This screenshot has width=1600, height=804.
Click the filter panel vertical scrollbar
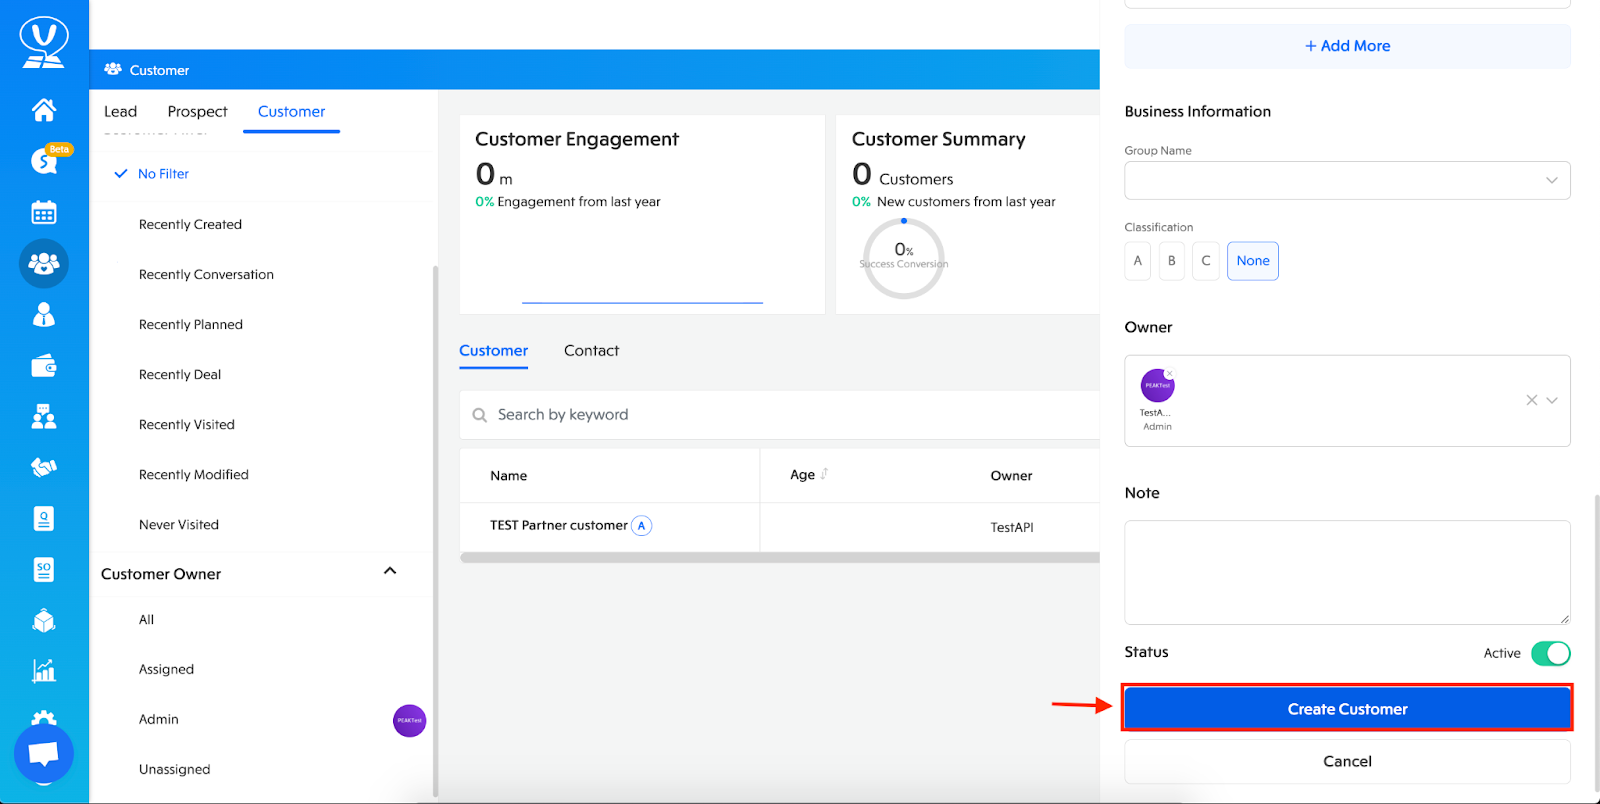[x=435, y=530]
